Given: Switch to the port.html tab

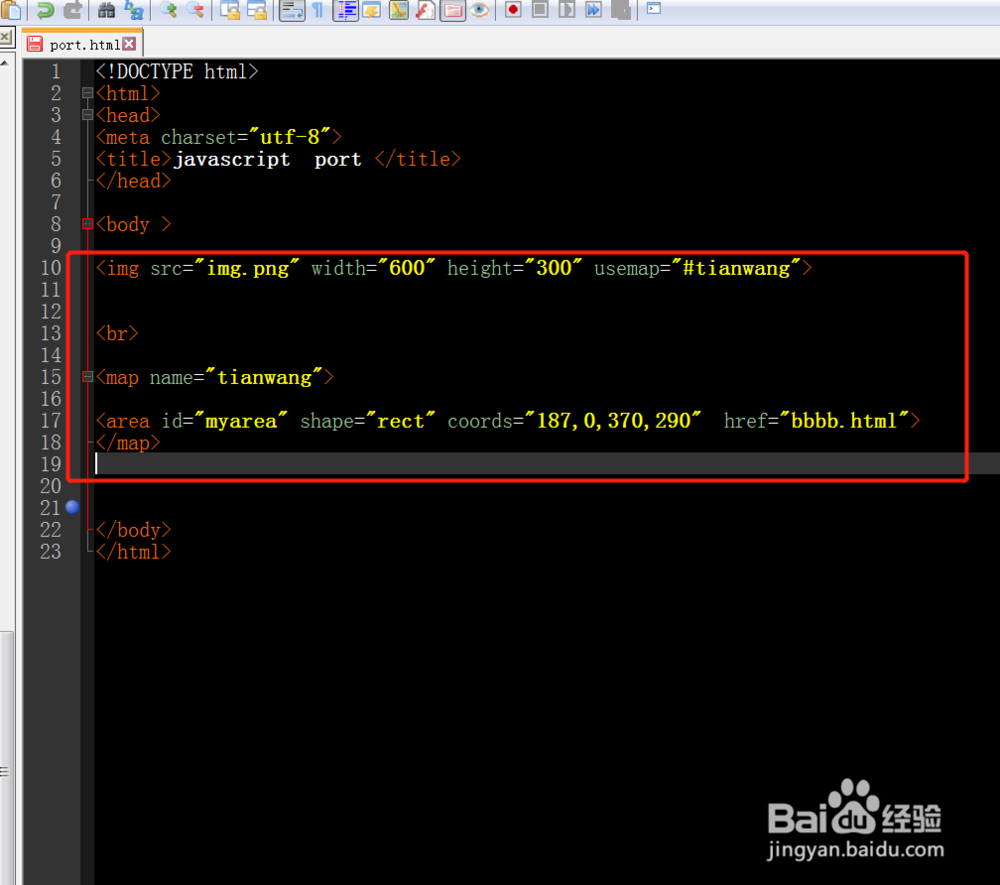Looking at the screenshot, I should pos(84,45).
